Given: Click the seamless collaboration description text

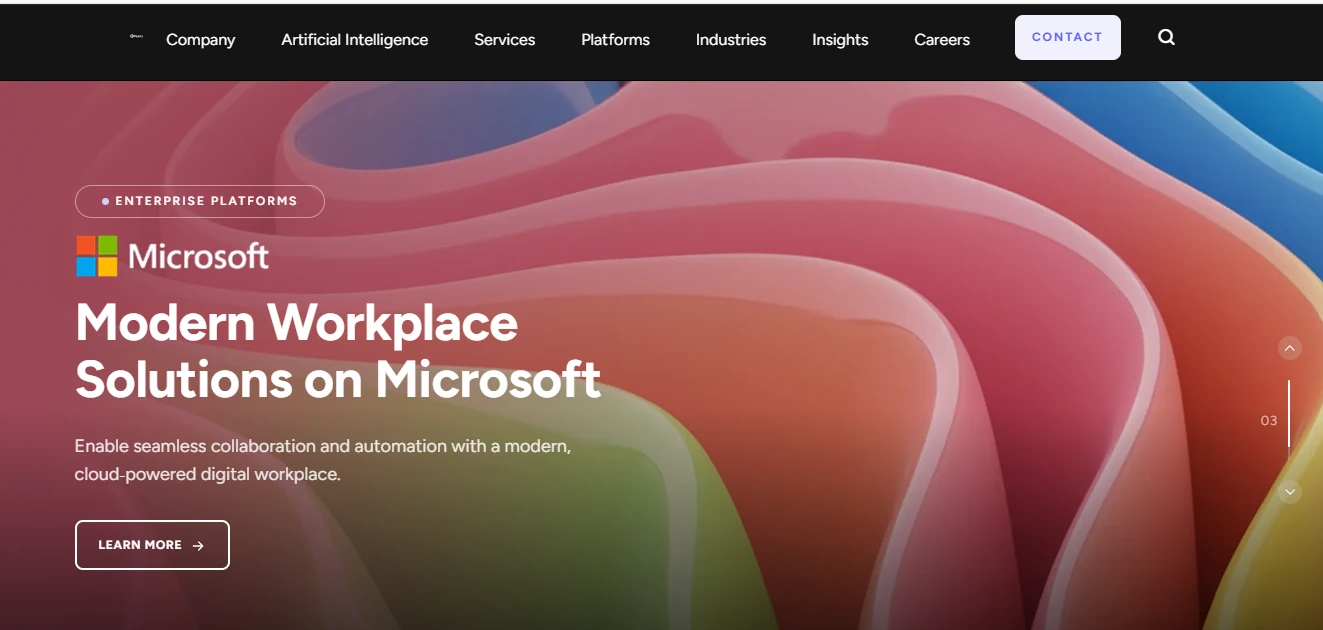Looking at the screenshot, I should 323,460.
